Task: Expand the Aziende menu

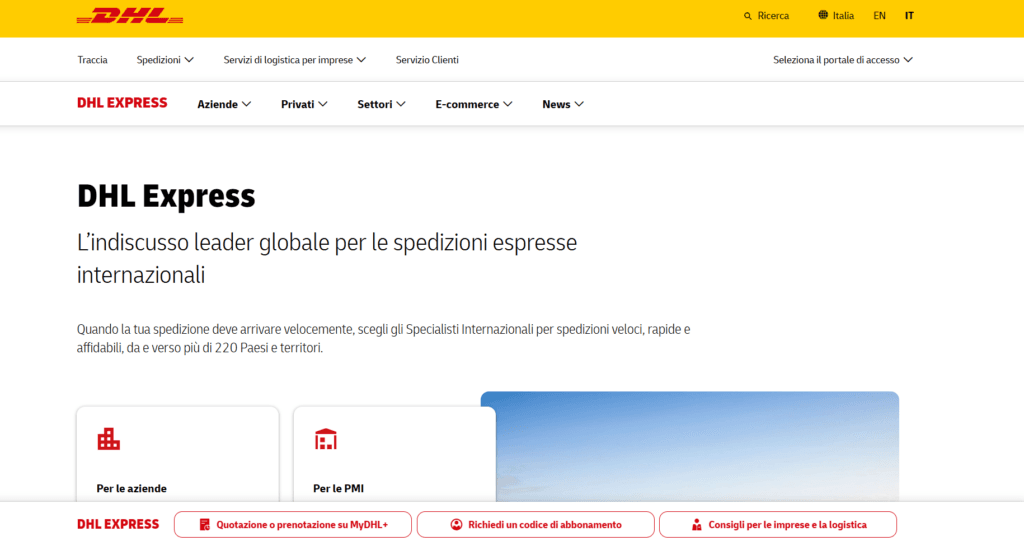Action: click(x=224, y=104)
